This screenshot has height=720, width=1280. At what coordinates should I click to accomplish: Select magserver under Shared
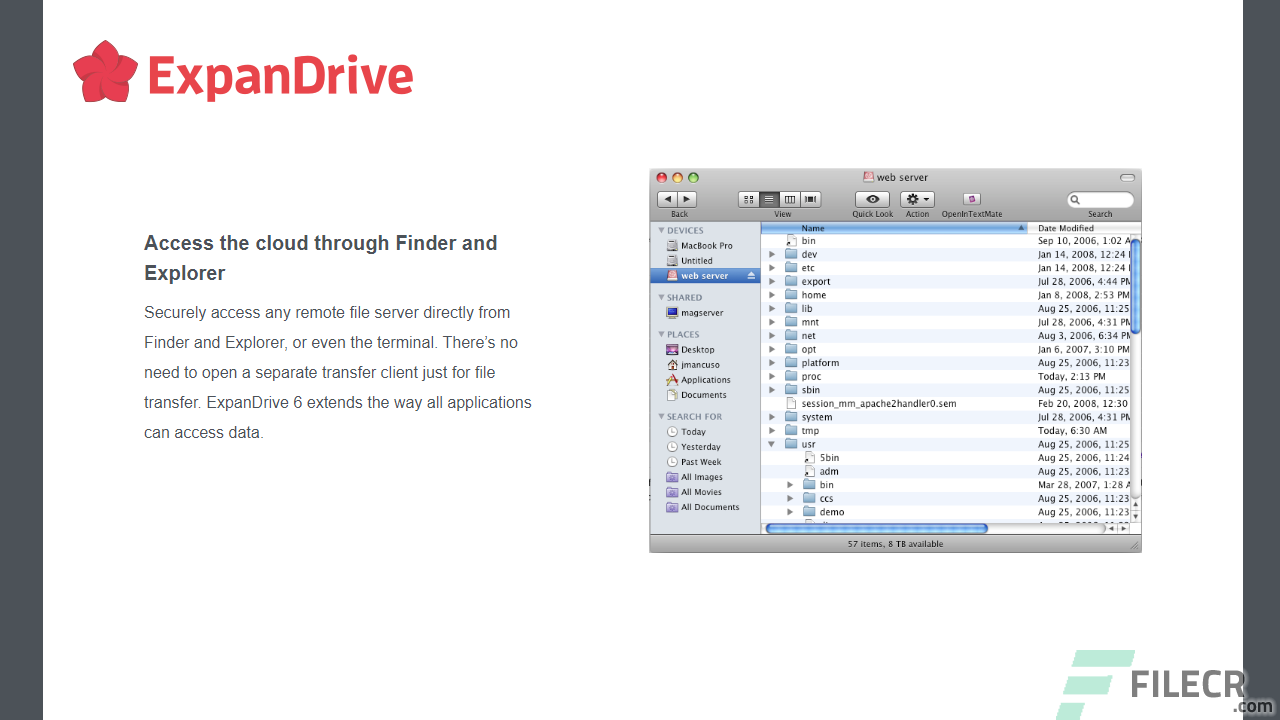point(695,313)
